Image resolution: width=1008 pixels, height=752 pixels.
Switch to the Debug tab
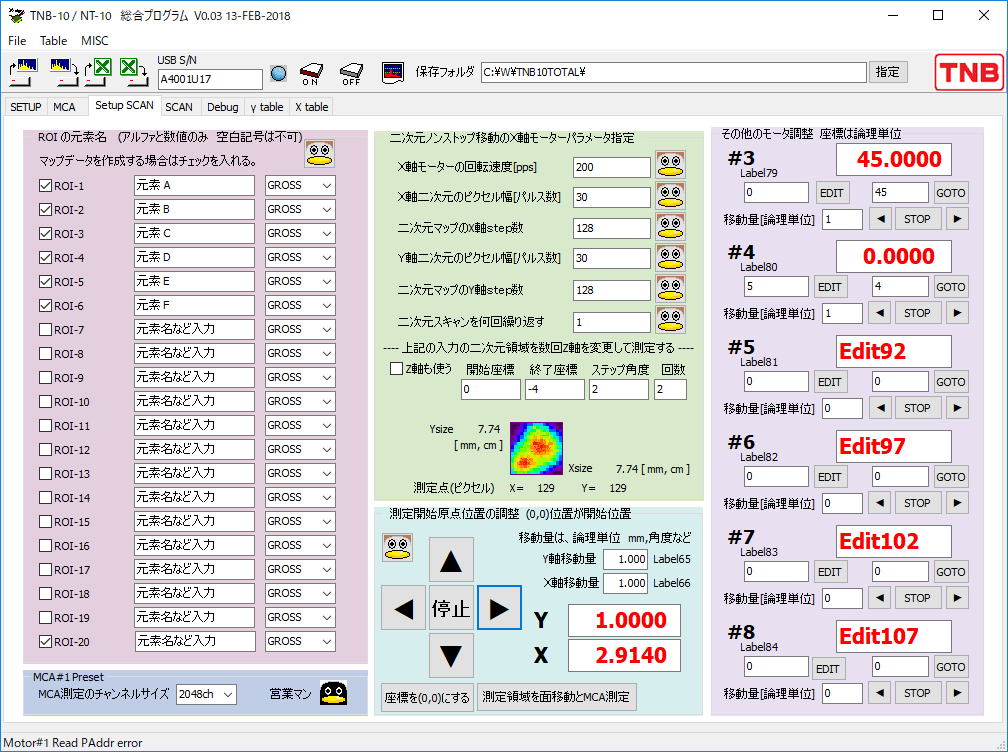pos(222,107)
